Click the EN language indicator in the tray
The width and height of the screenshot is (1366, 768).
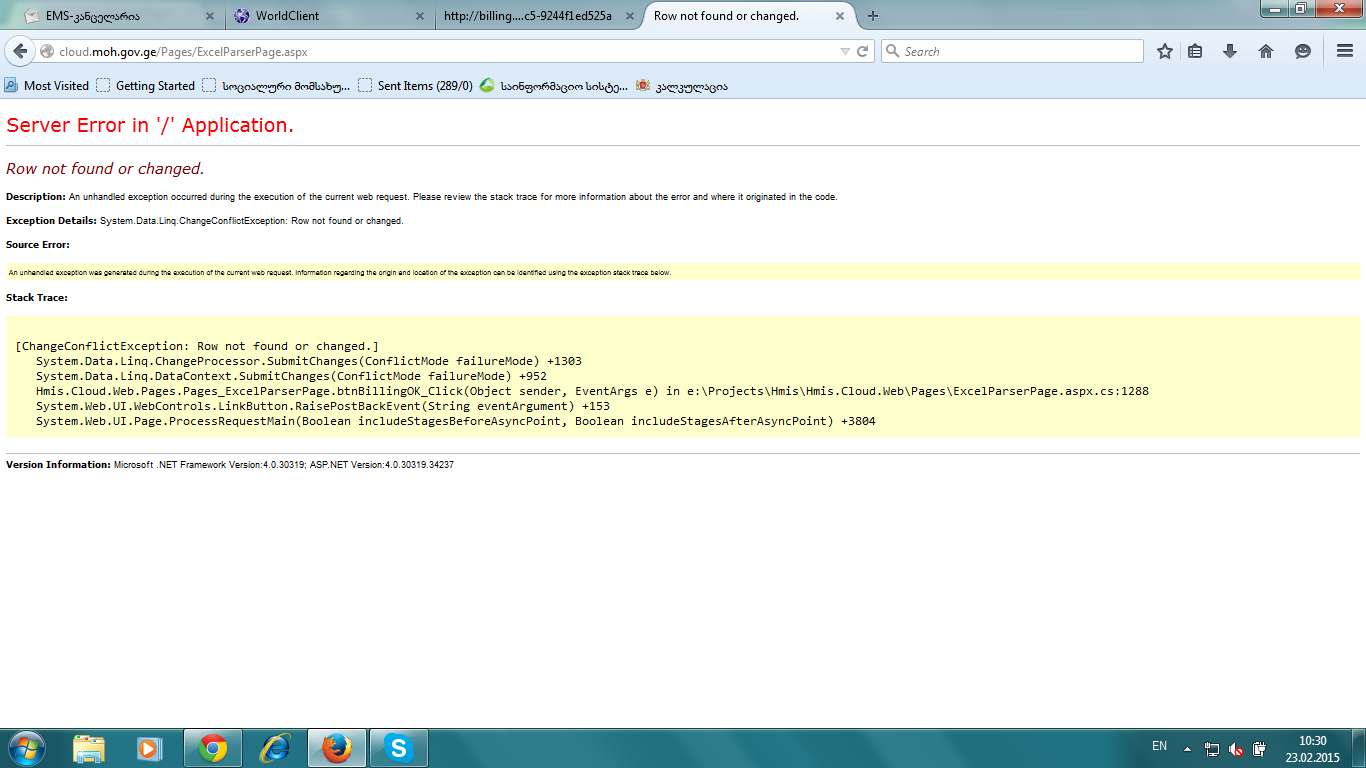(1159, 746)
